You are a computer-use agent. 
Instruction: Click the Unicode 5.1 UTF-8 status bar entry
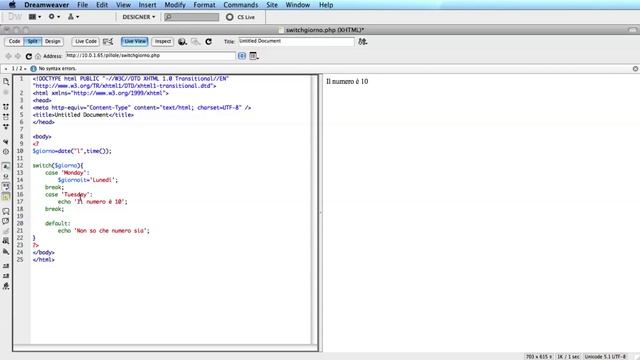605,357
